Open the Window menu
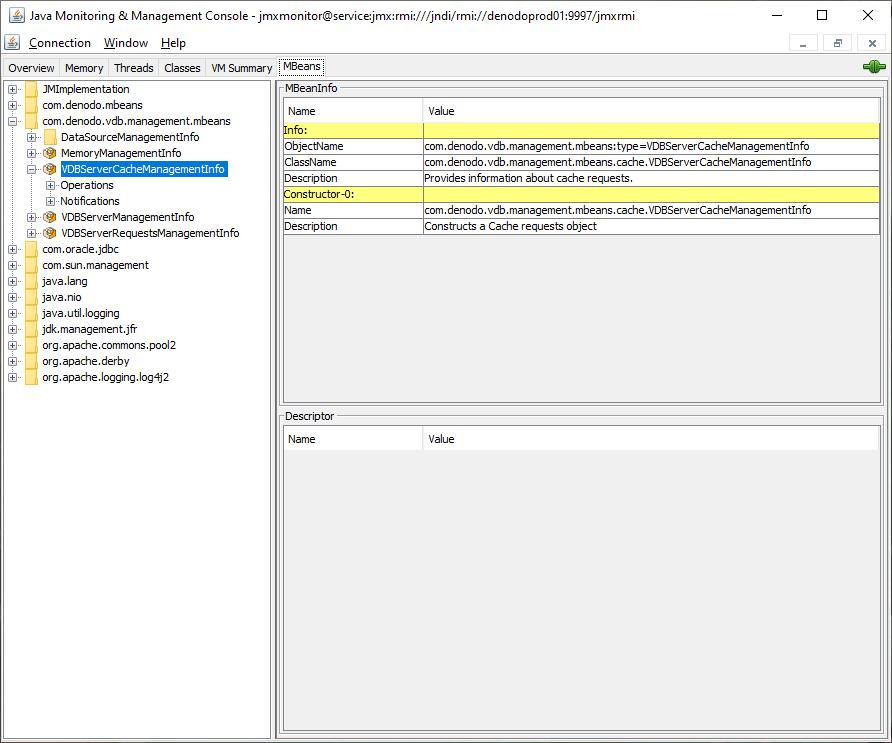892x743 pixels. [x=126, y=43]
